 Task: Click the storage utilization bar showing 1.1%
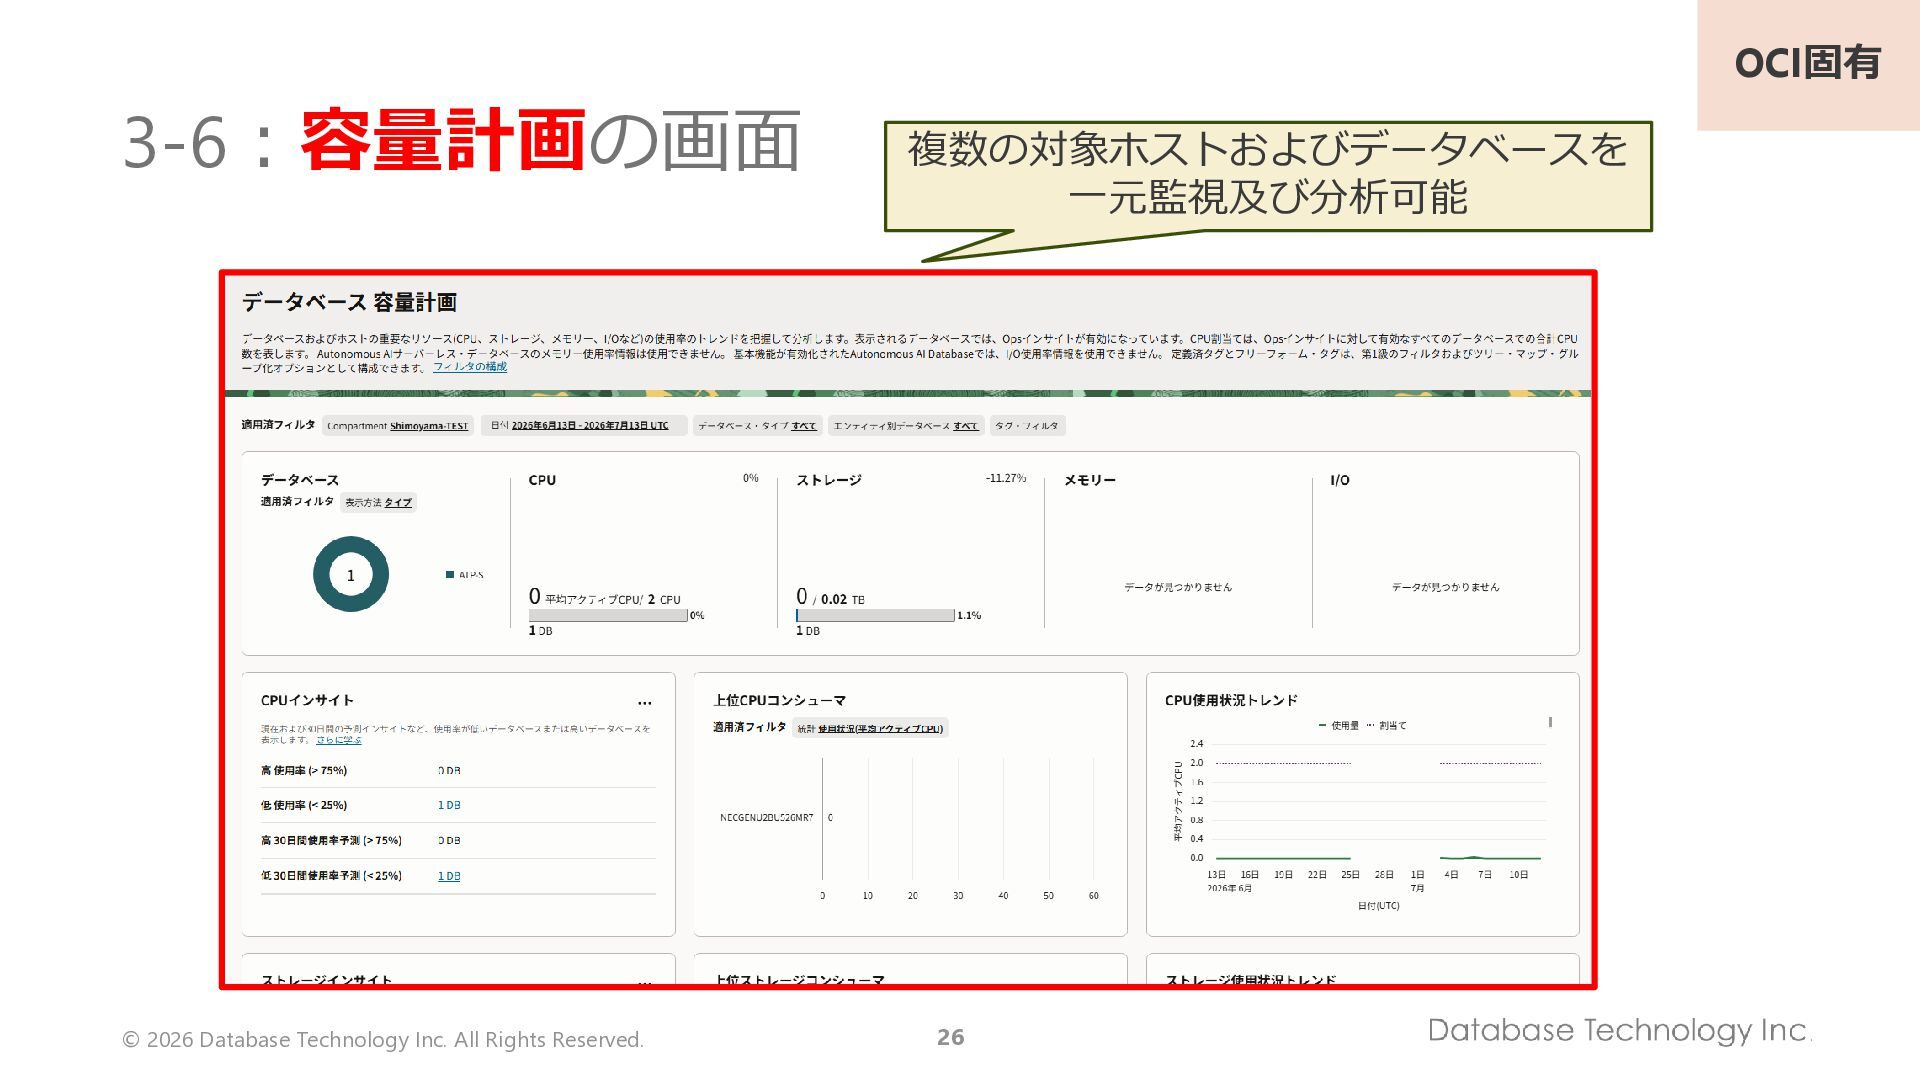point(875,616)
